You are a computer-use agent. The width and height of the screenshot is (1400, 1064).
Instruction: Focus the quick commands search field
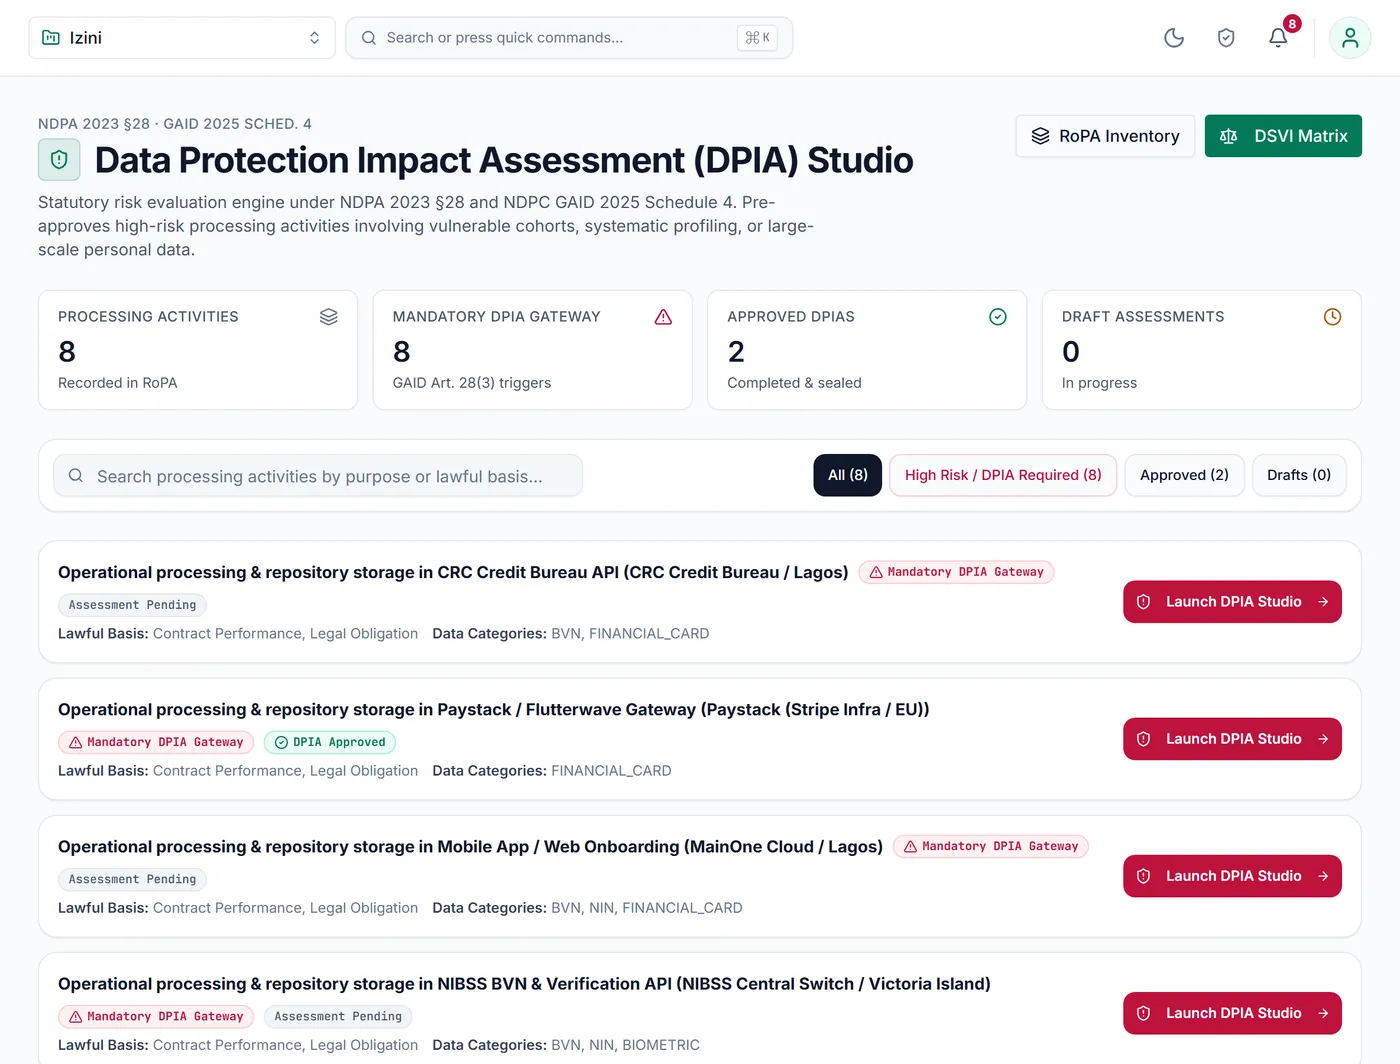569,38
